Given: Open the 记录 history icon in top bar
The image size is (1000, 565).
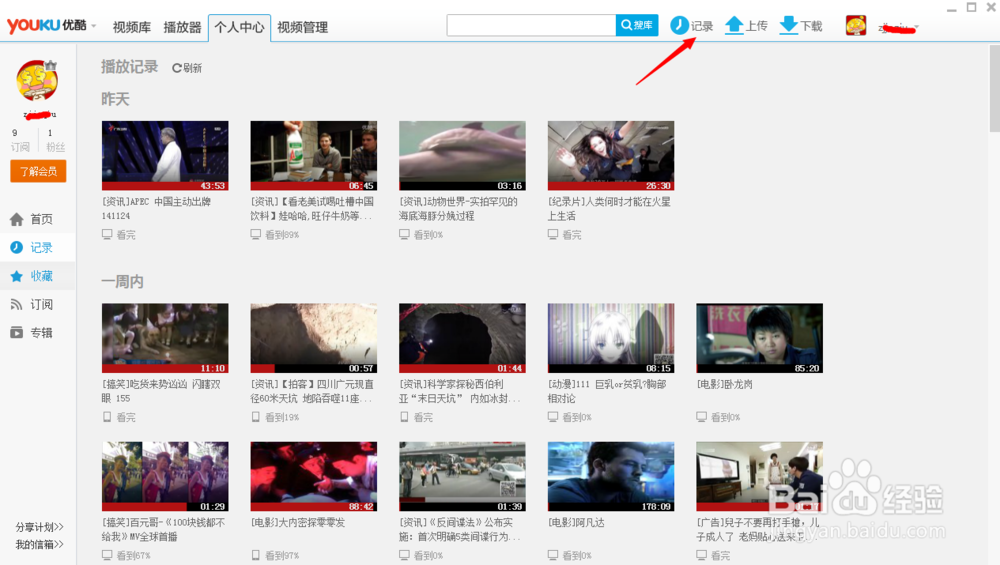Looking at the screenshot, I should coord(679,26).
